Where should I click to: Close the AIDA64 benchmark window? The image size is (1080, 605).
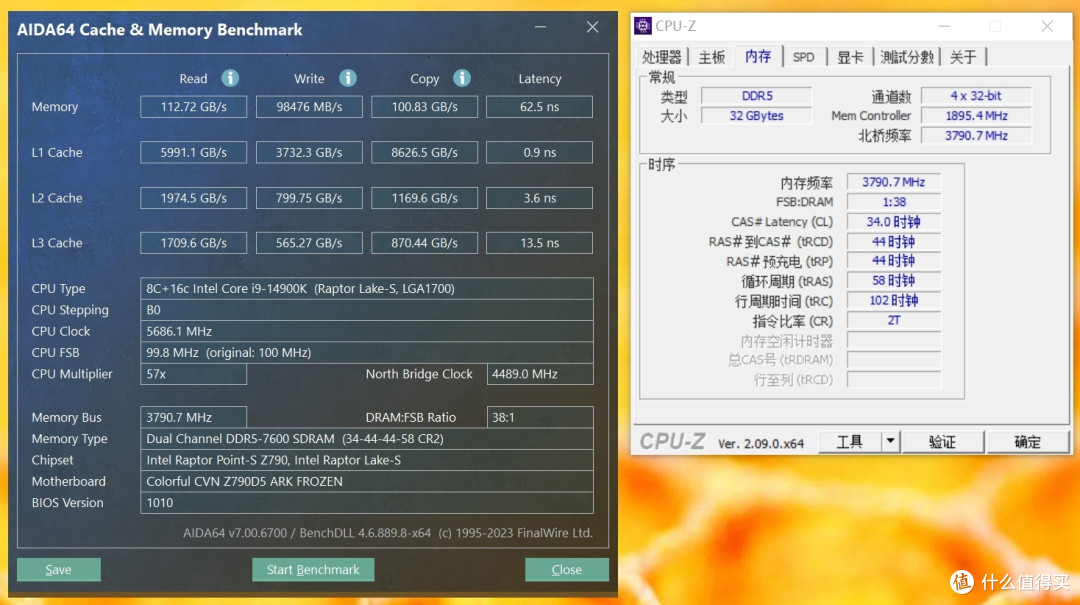[592, 27]
